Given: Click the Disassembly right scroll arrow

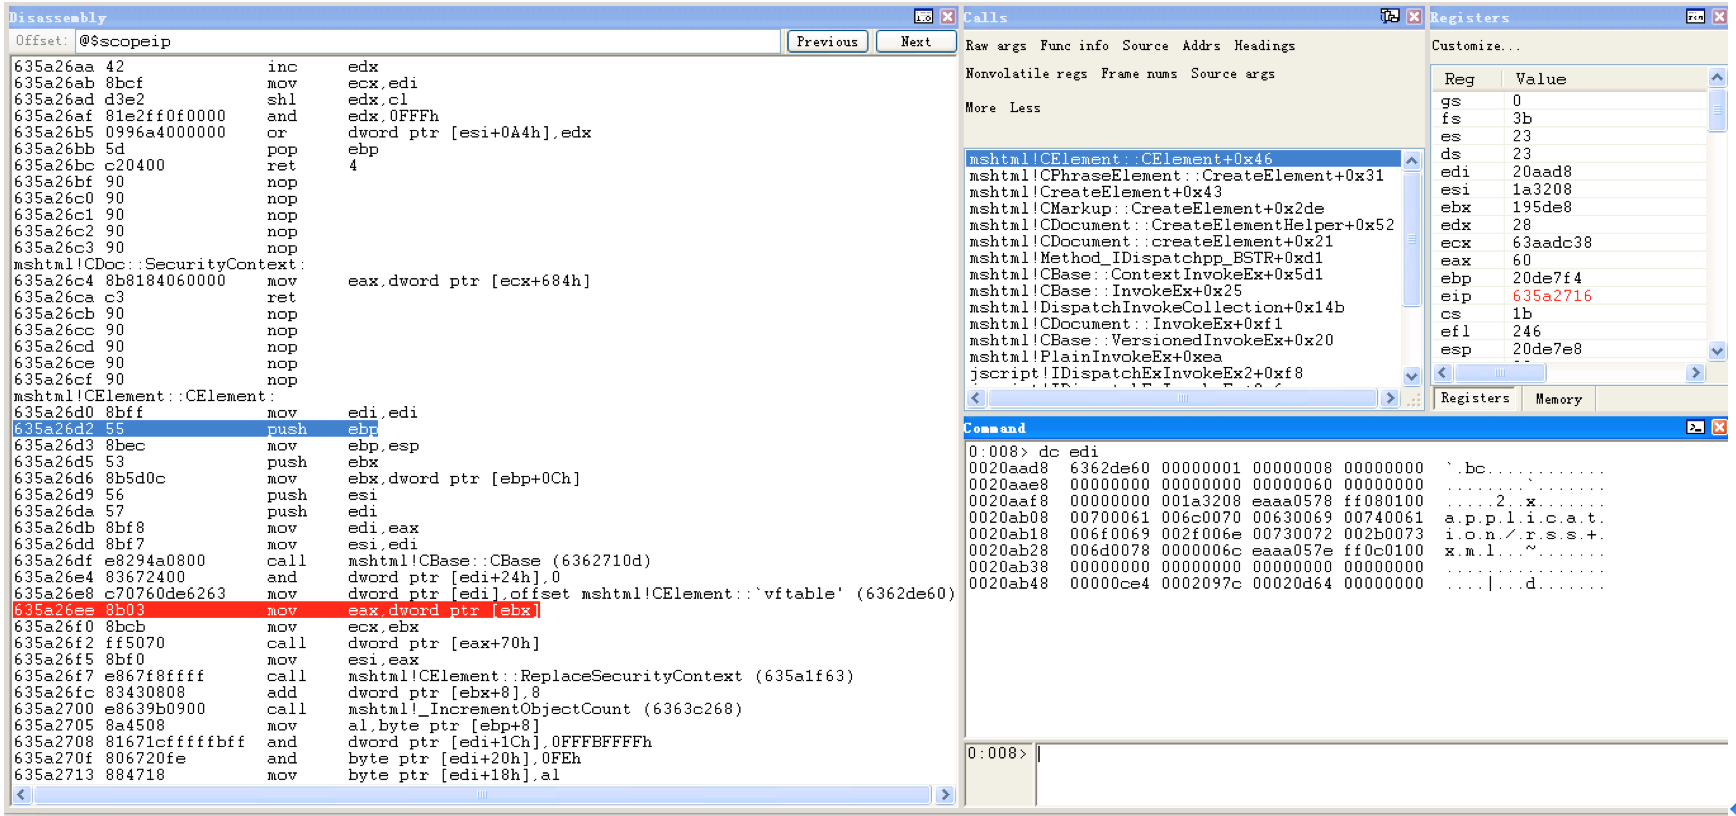Looking at the screenshot, I should 945,795.
